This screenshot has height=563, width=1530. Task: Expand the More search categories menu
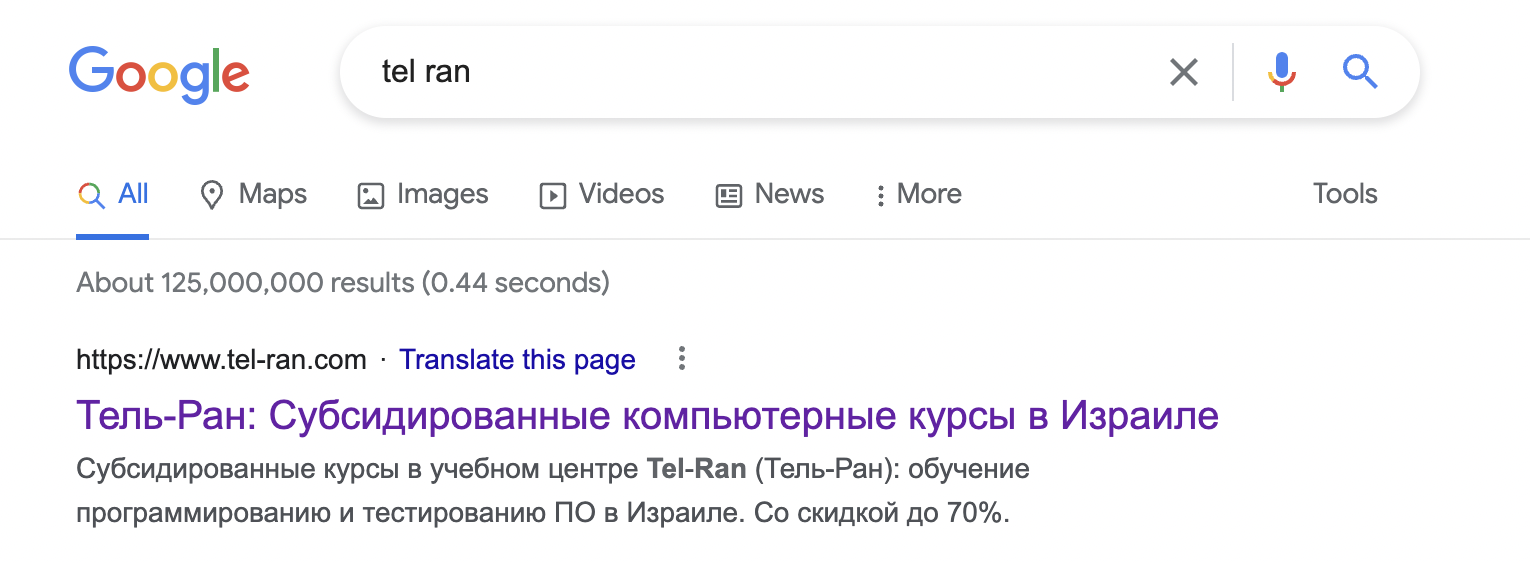[918, 194]
